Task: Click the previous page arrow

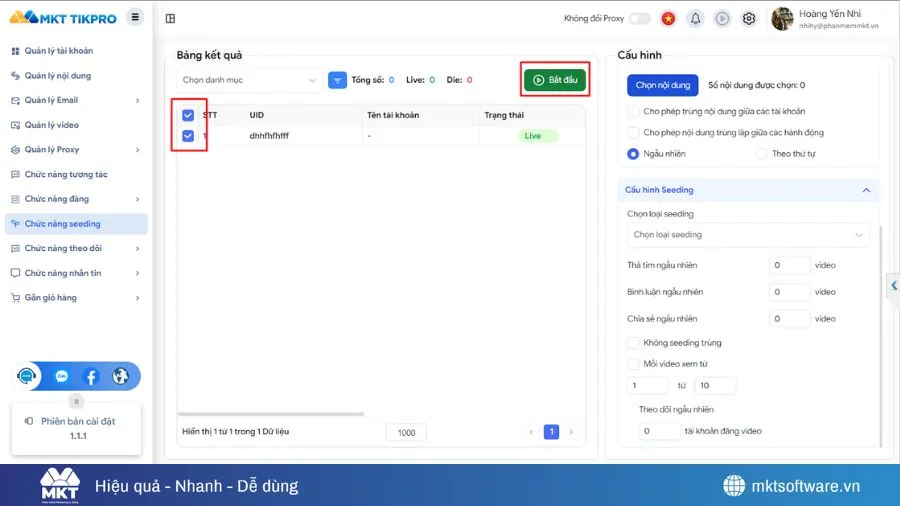Action: [x=532, y=431]
